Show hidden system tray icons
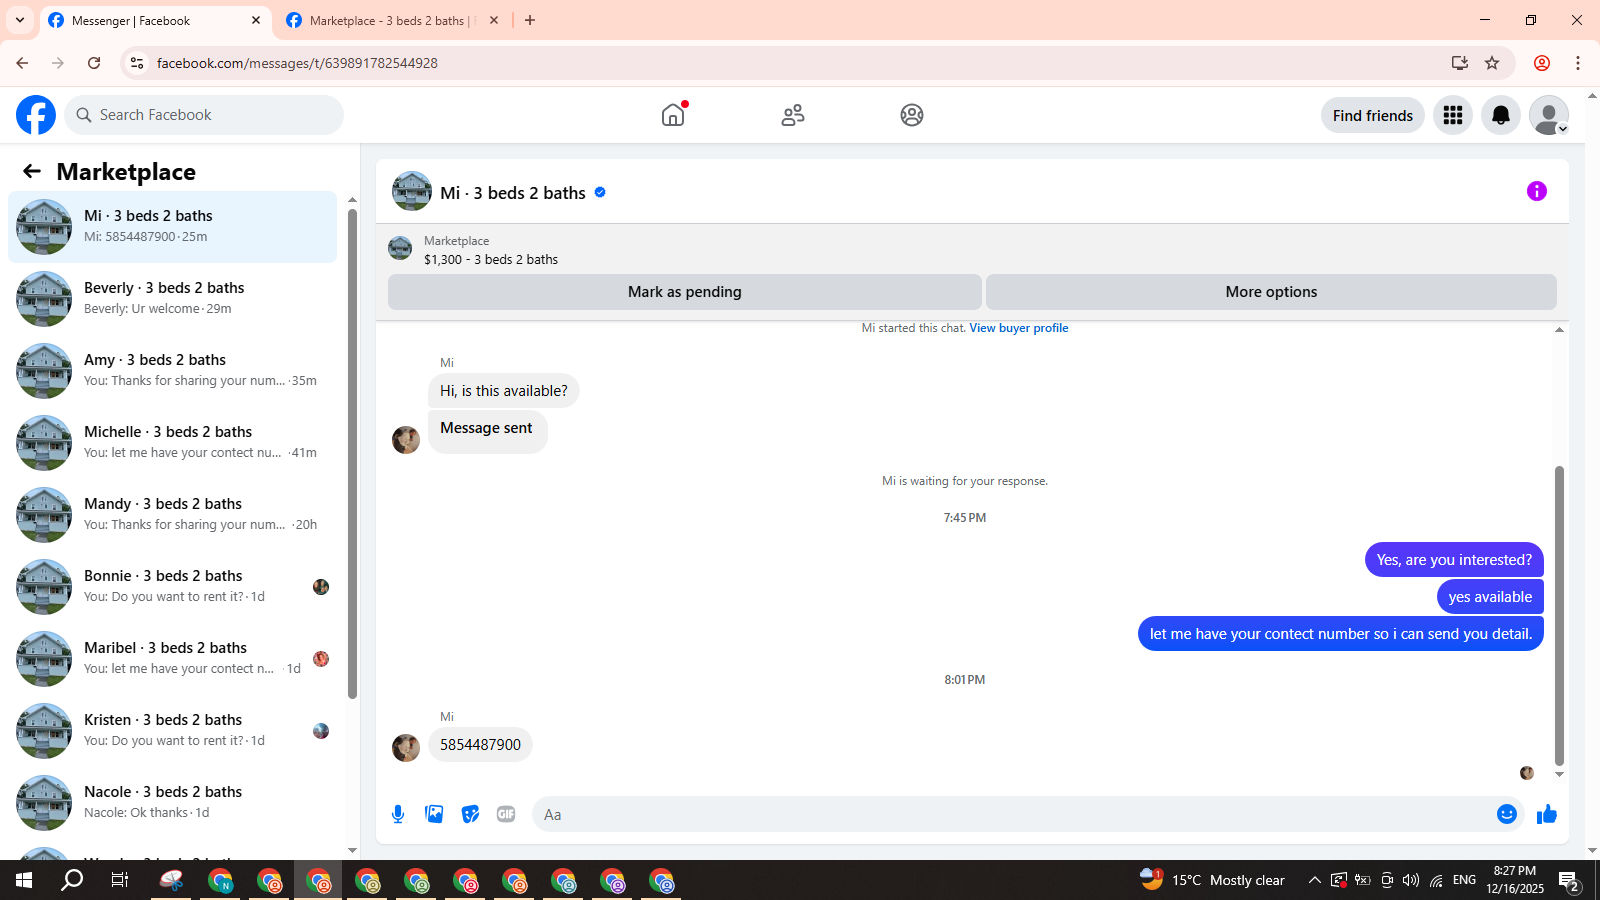 click(1314, 880)
